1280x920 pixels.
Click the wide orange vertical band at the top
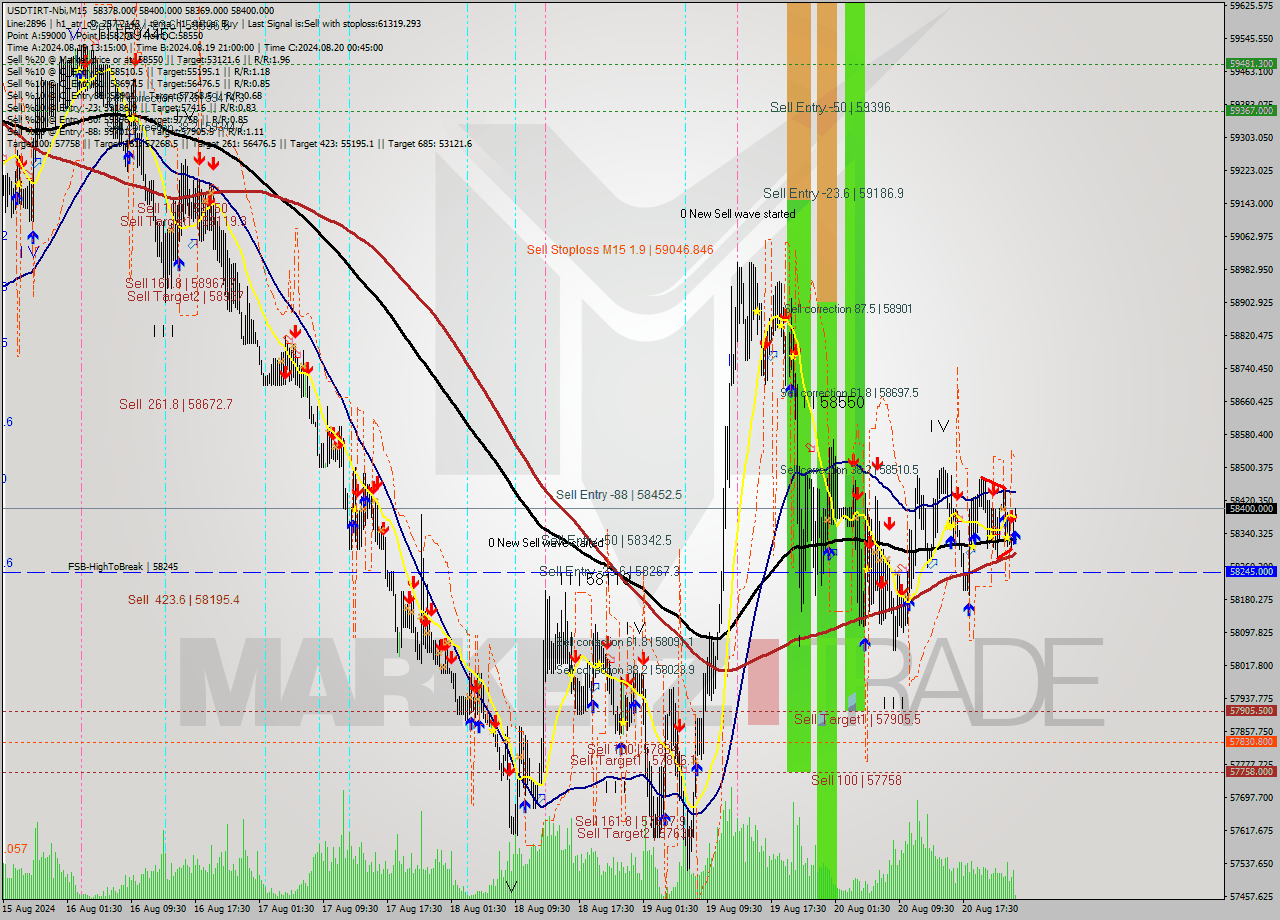pyautogui.click(x=799, y=100)
